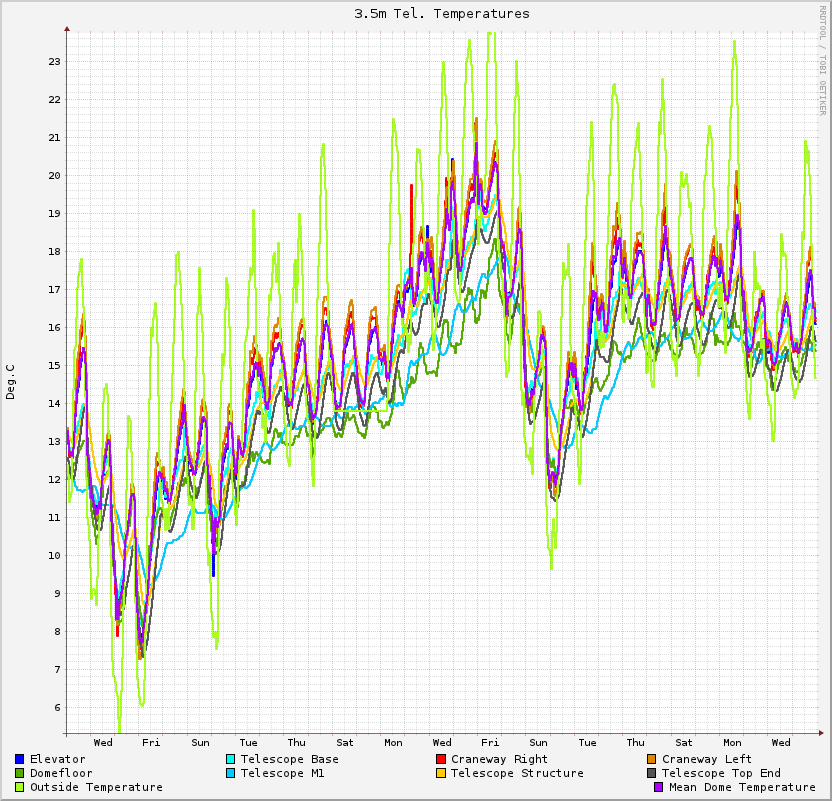832x801 pixels.
Task: Click the 'Outside Temperature' legend text
Action: coord(96,787)
